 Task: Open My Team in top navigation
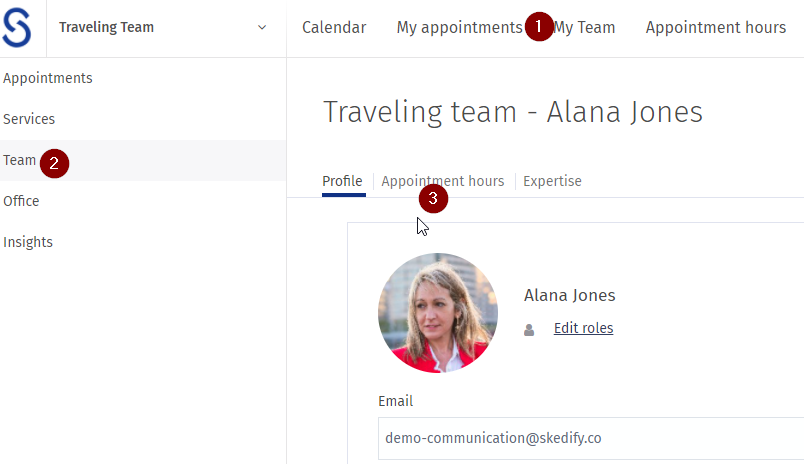pyautogui.click(x=584, y=27)
